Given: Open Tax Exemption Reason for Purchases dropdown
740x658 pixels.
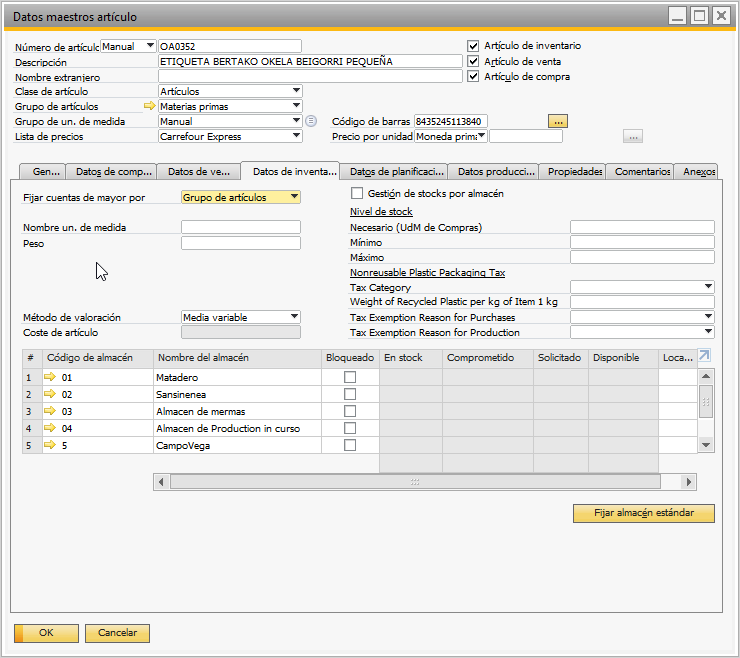Looking at the screenshot, I should tap(708, 317).
